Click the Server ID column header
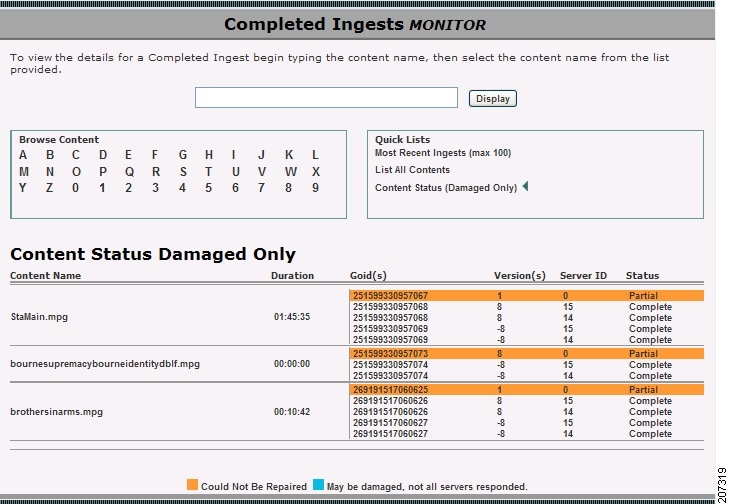The height and width of the screenshot is (504, 729). pos(583,275)
